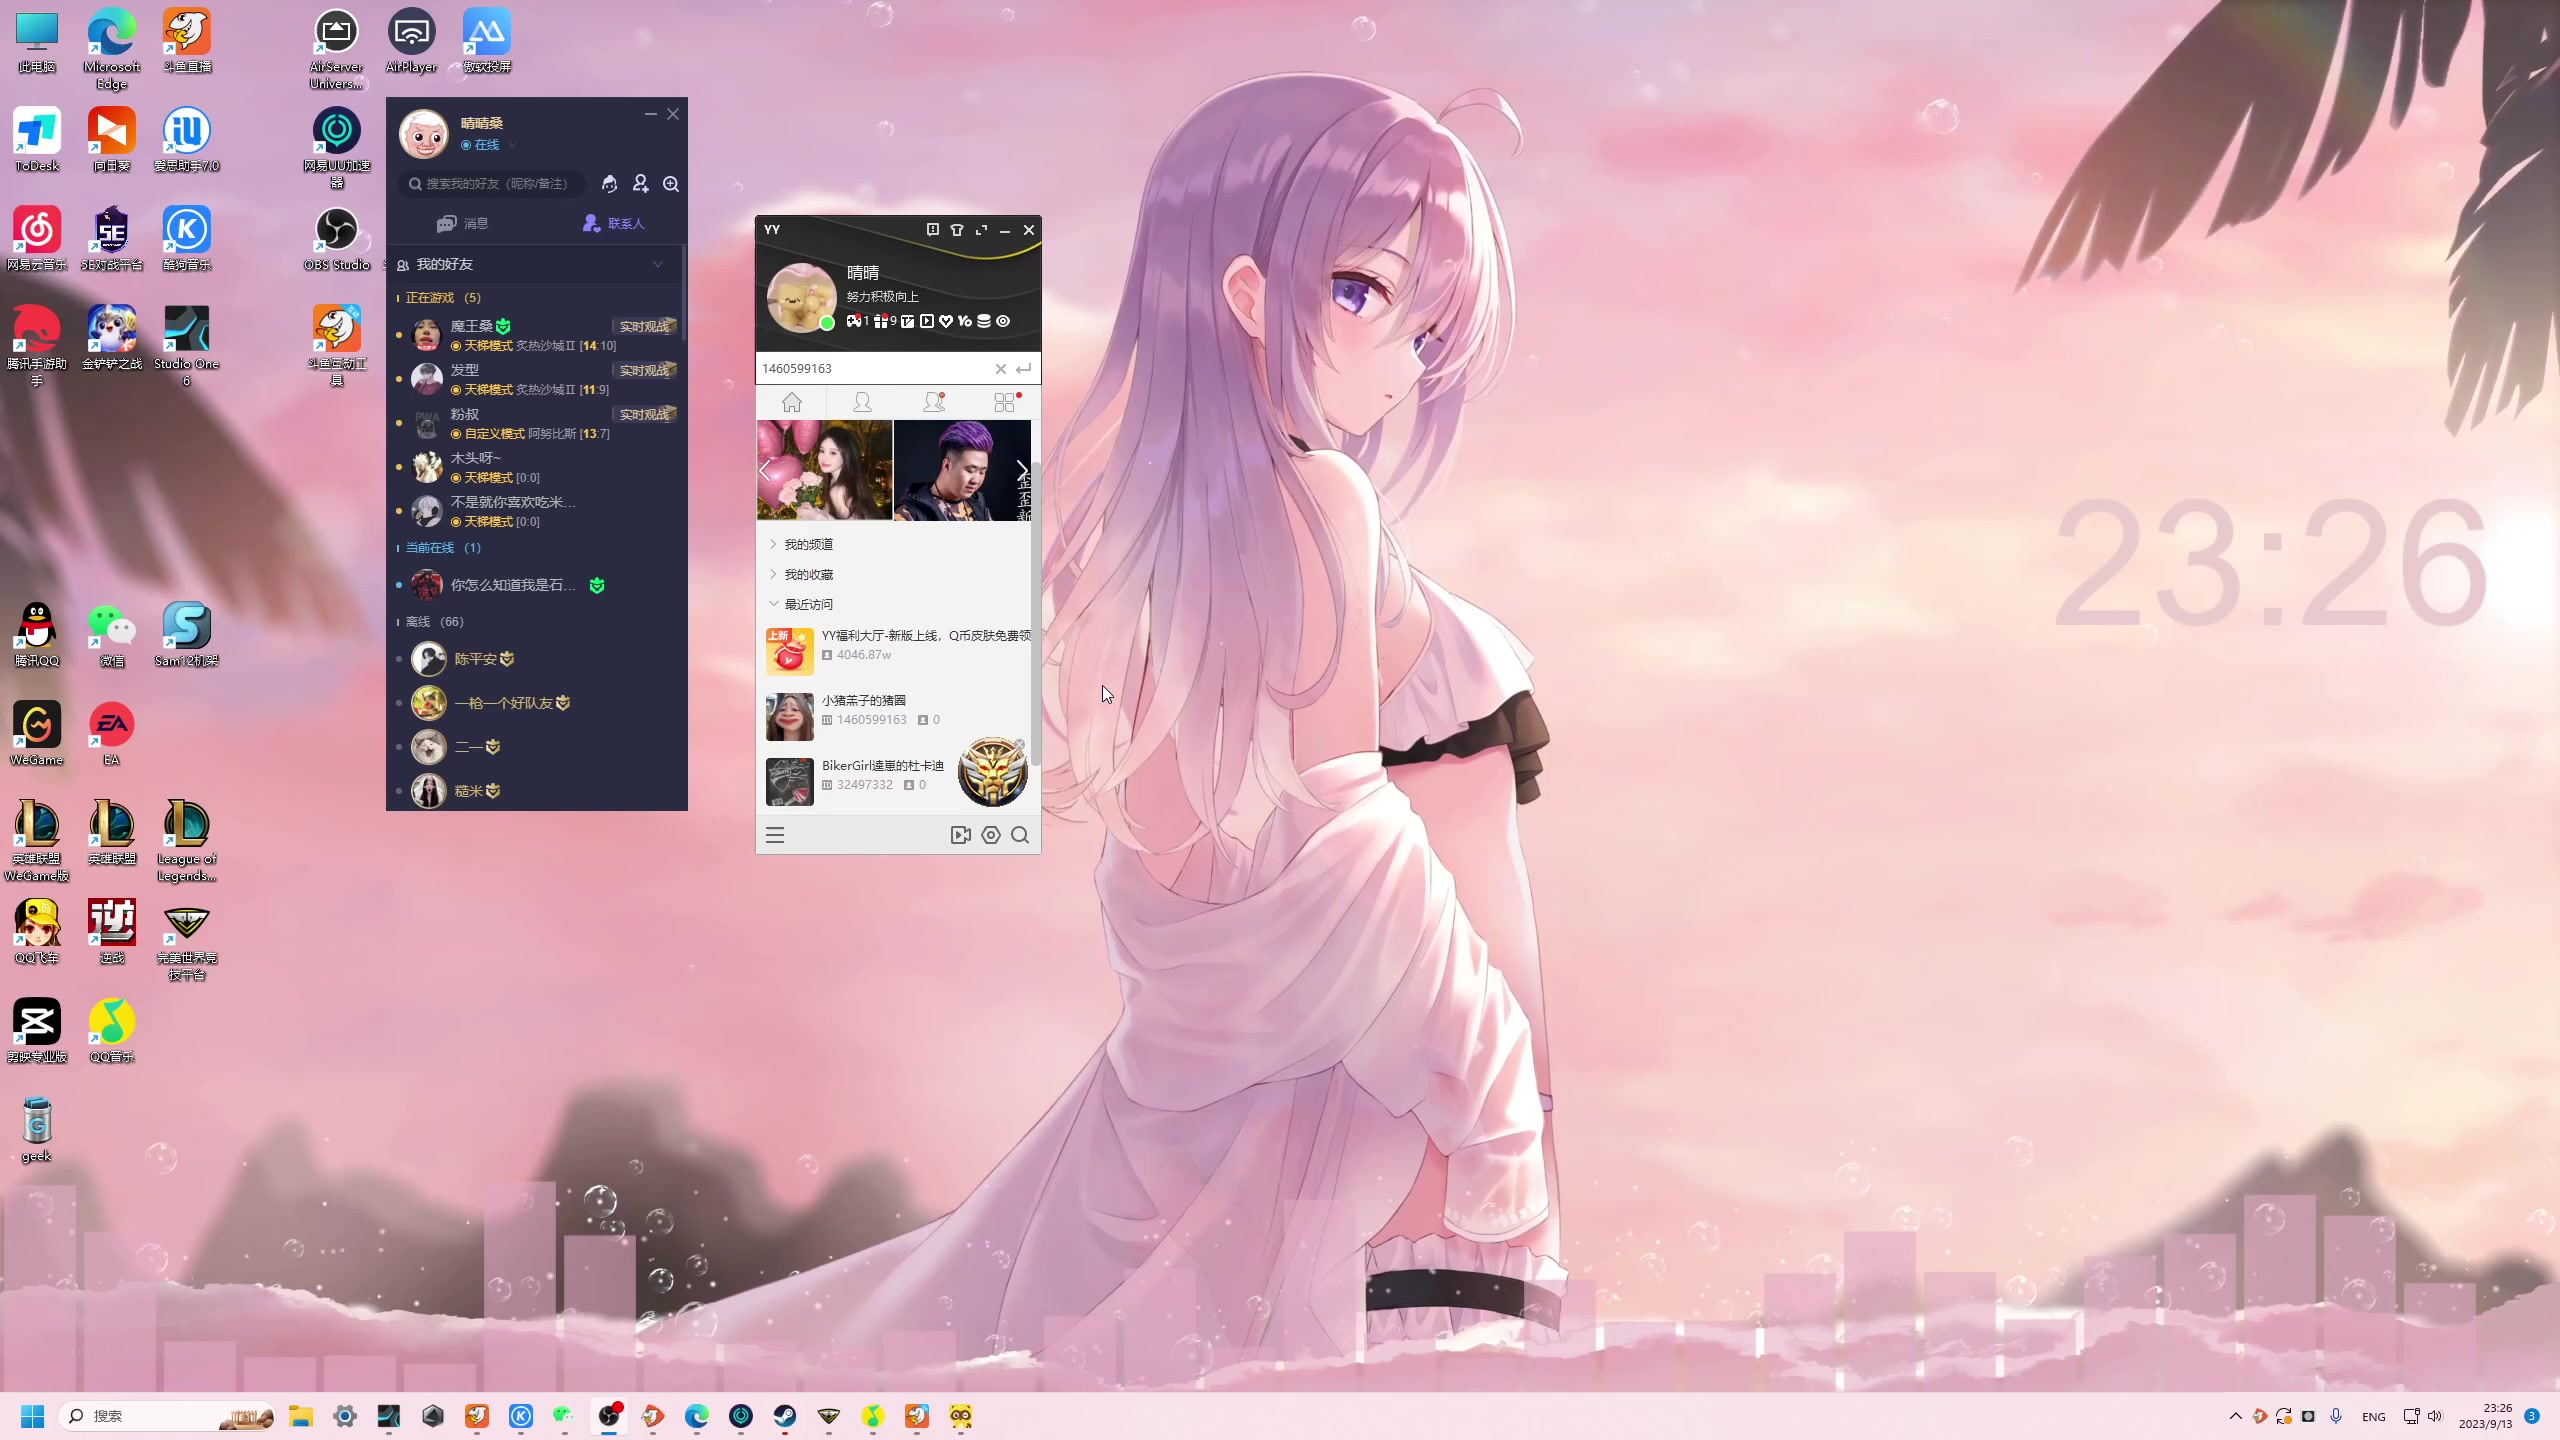Go to previous banner with left arrow
This screenshot has height=1440, width=2560.
[766, 470]
